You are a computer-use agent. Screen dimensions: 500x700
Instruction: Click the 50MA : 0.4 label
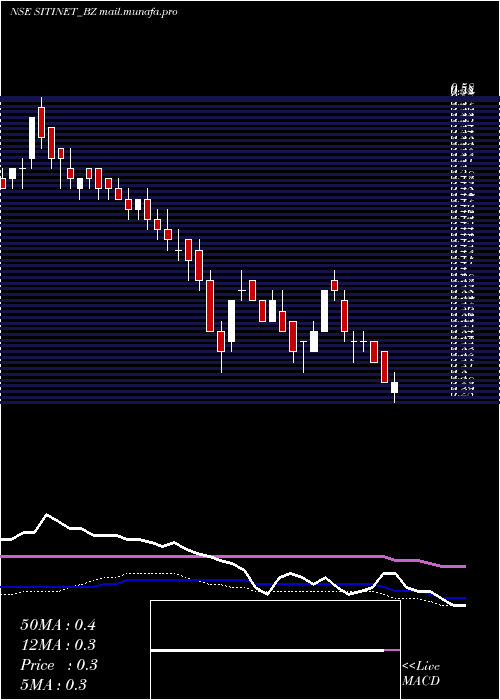(x=58, y=625)
